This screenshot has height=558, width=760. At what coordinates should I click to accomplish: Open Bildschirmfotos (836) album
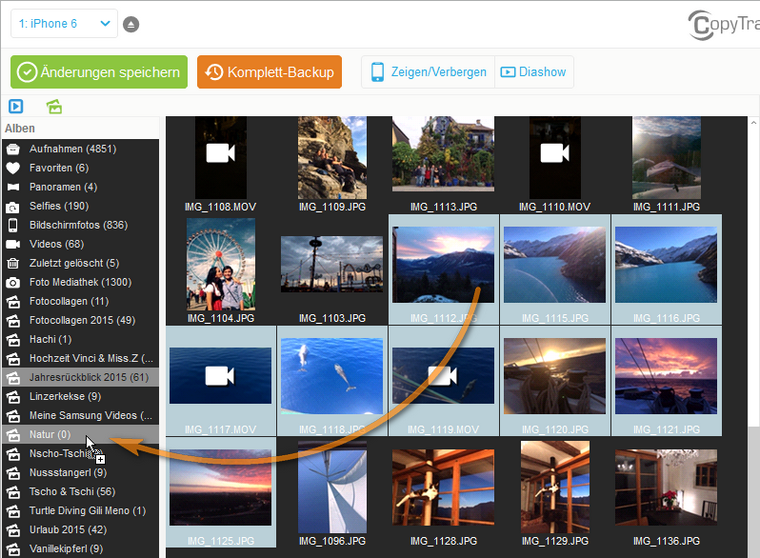pyautogui.click(x=80, y=225)
